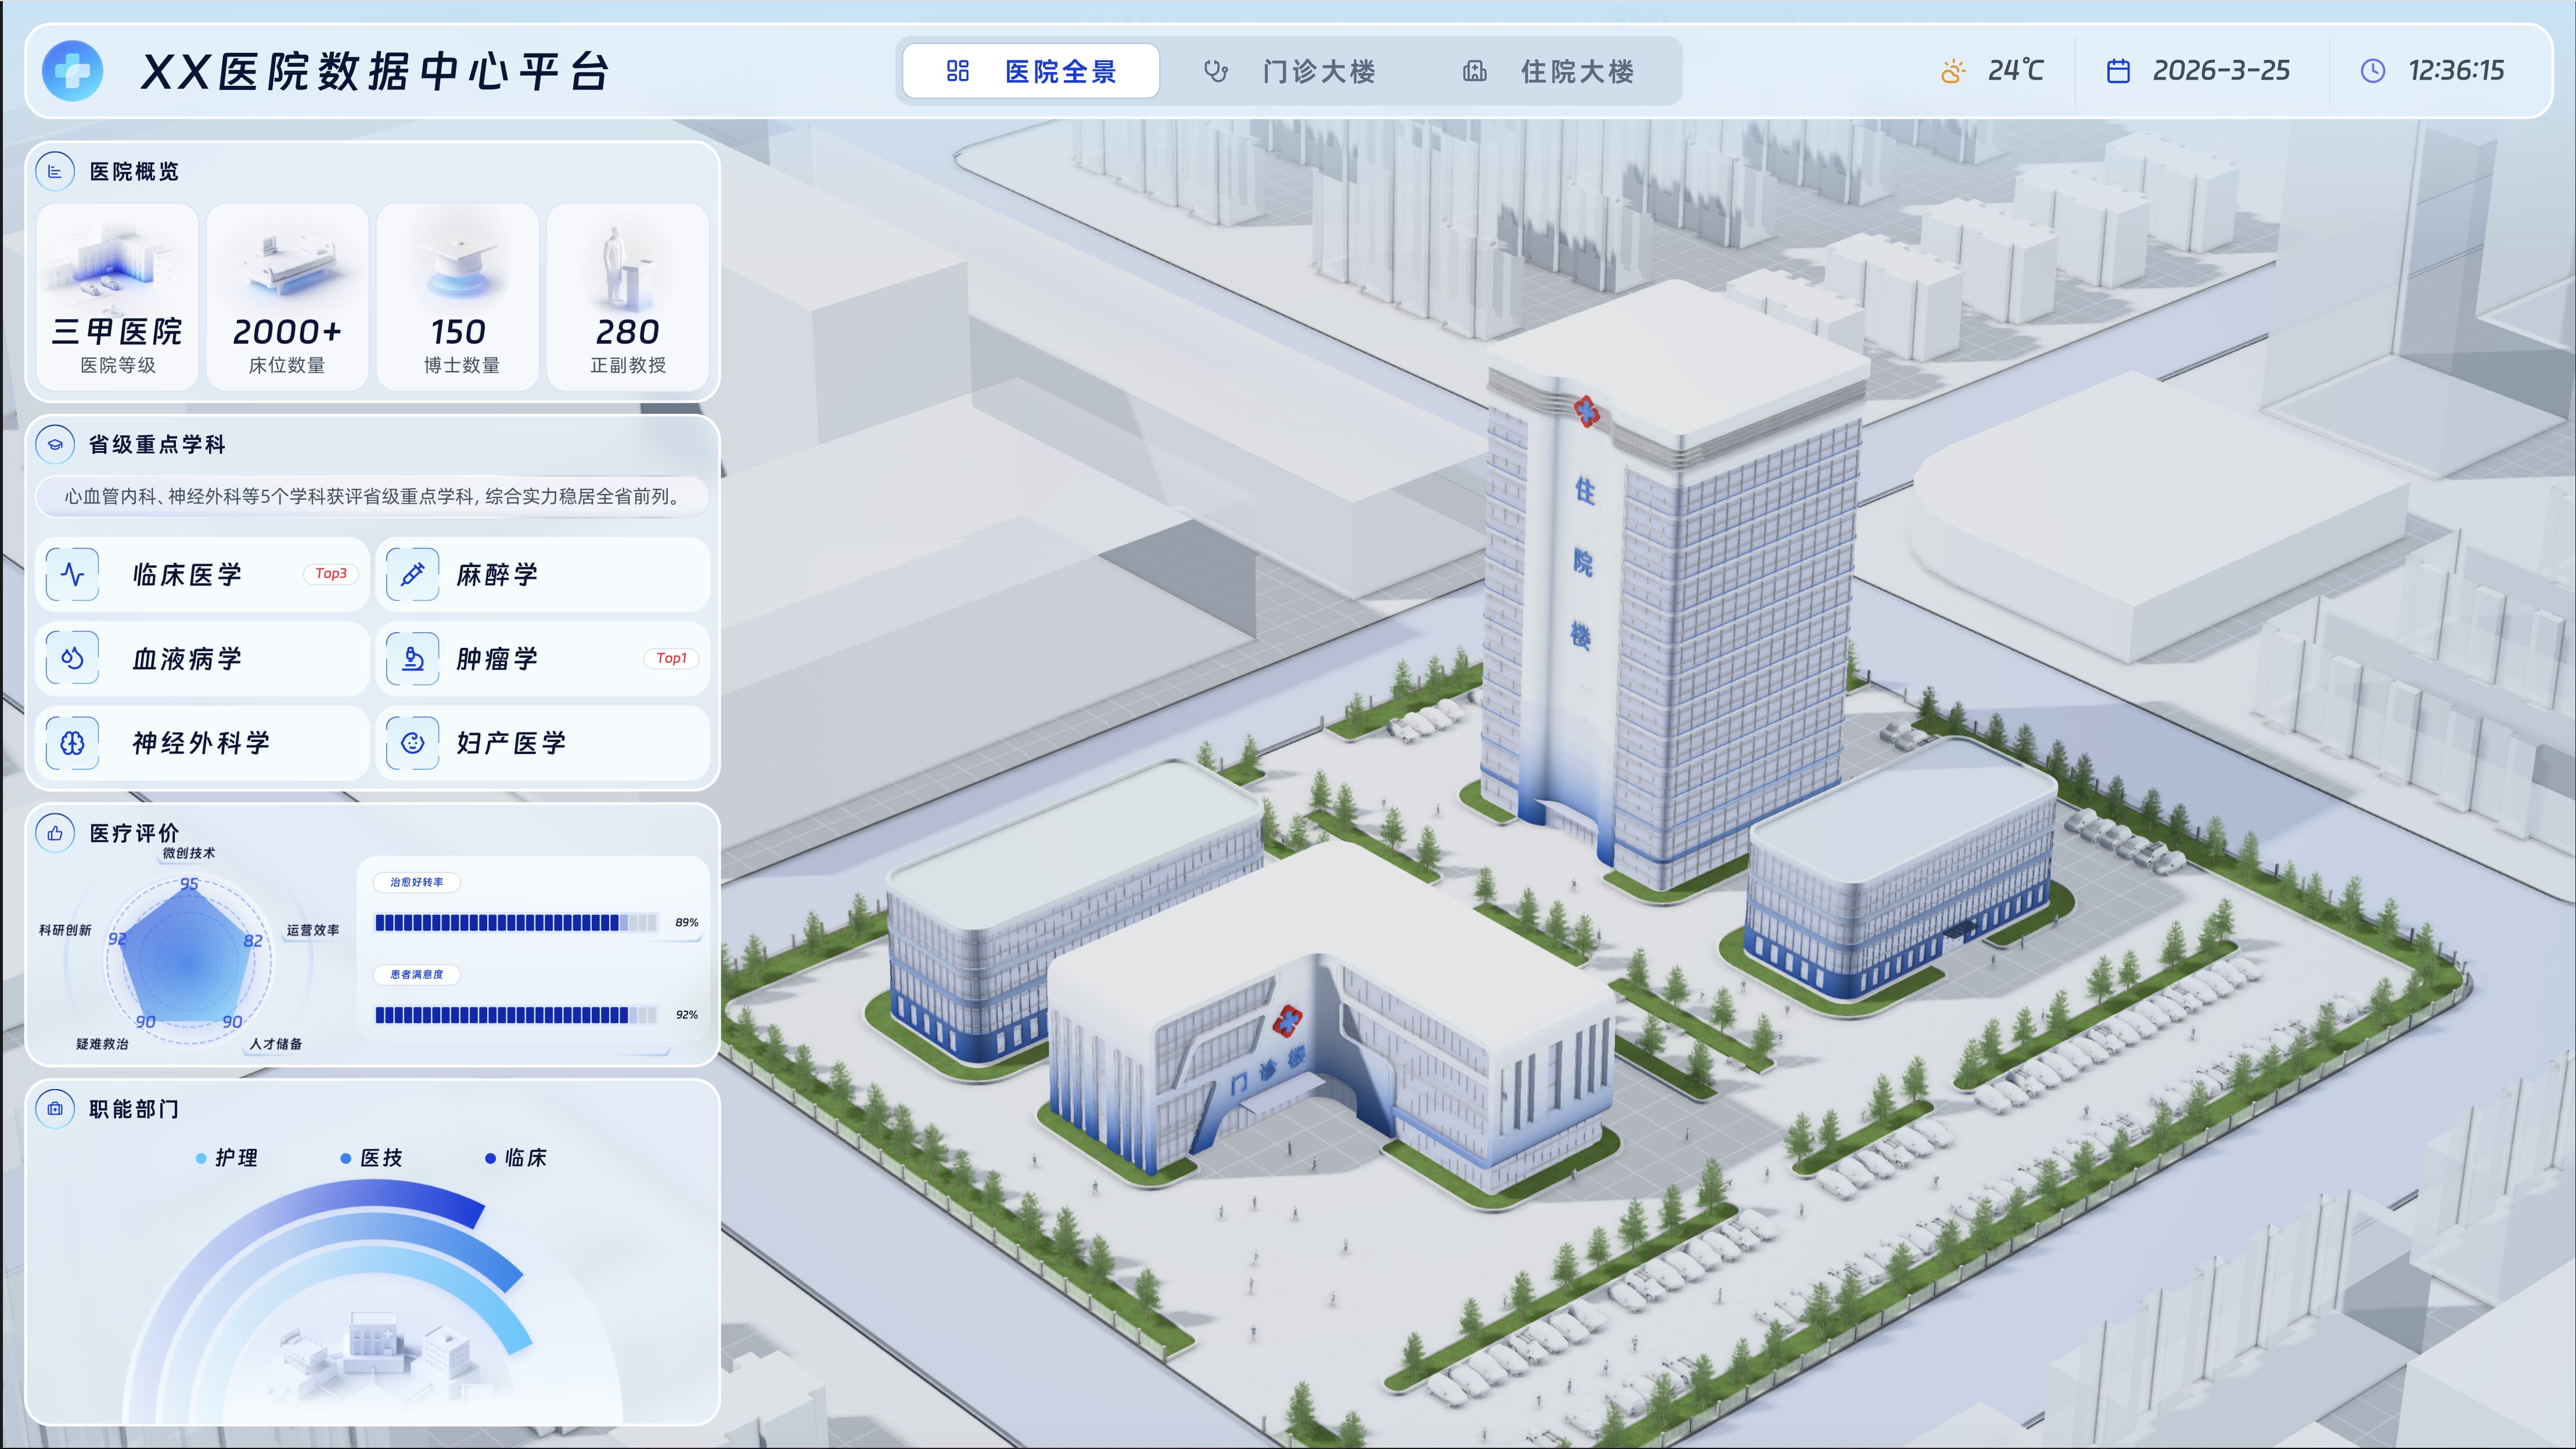Click the brain icon for 神经外科学

click(73, 742)
